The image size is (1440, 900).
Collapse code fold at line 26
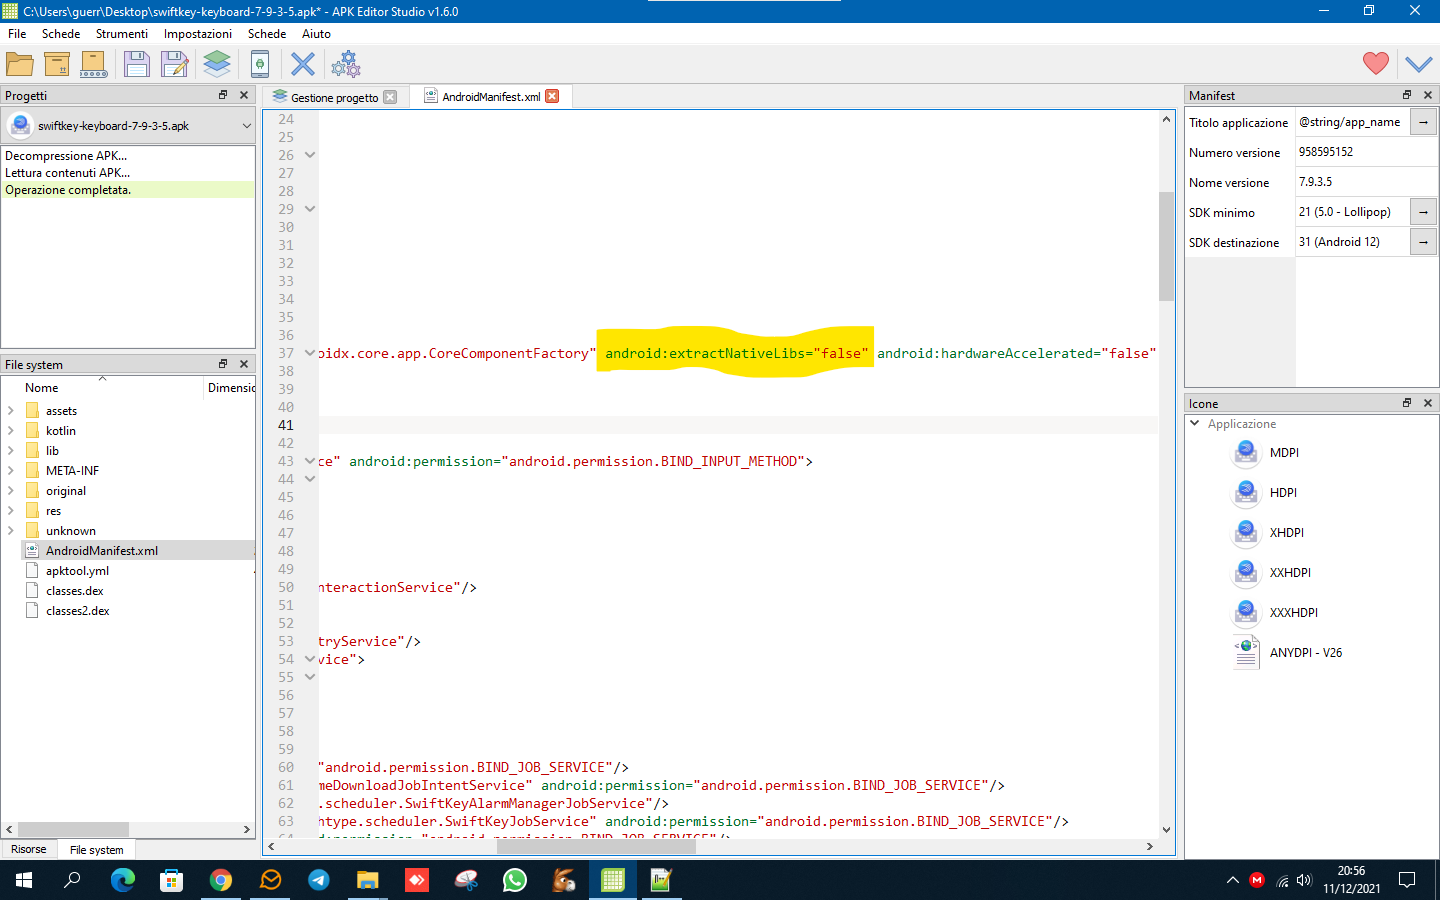(310, 155)
